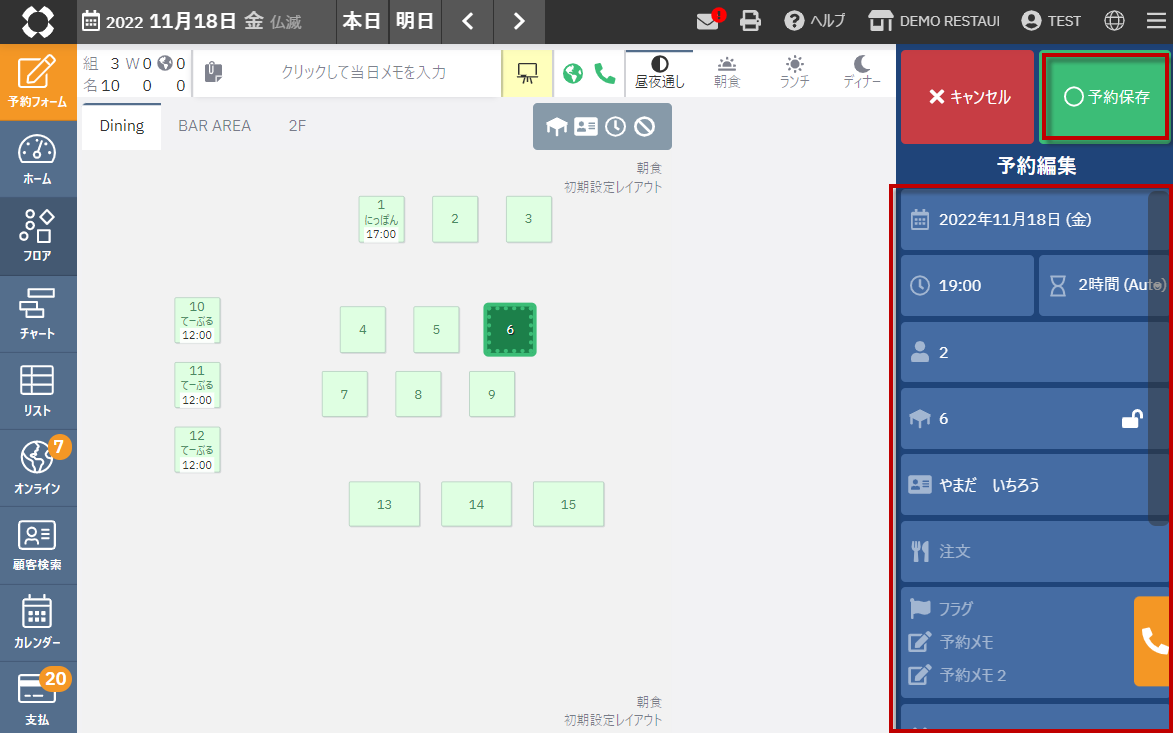Select table 3 on floor

pyautogui.click(x=529, y=219)
